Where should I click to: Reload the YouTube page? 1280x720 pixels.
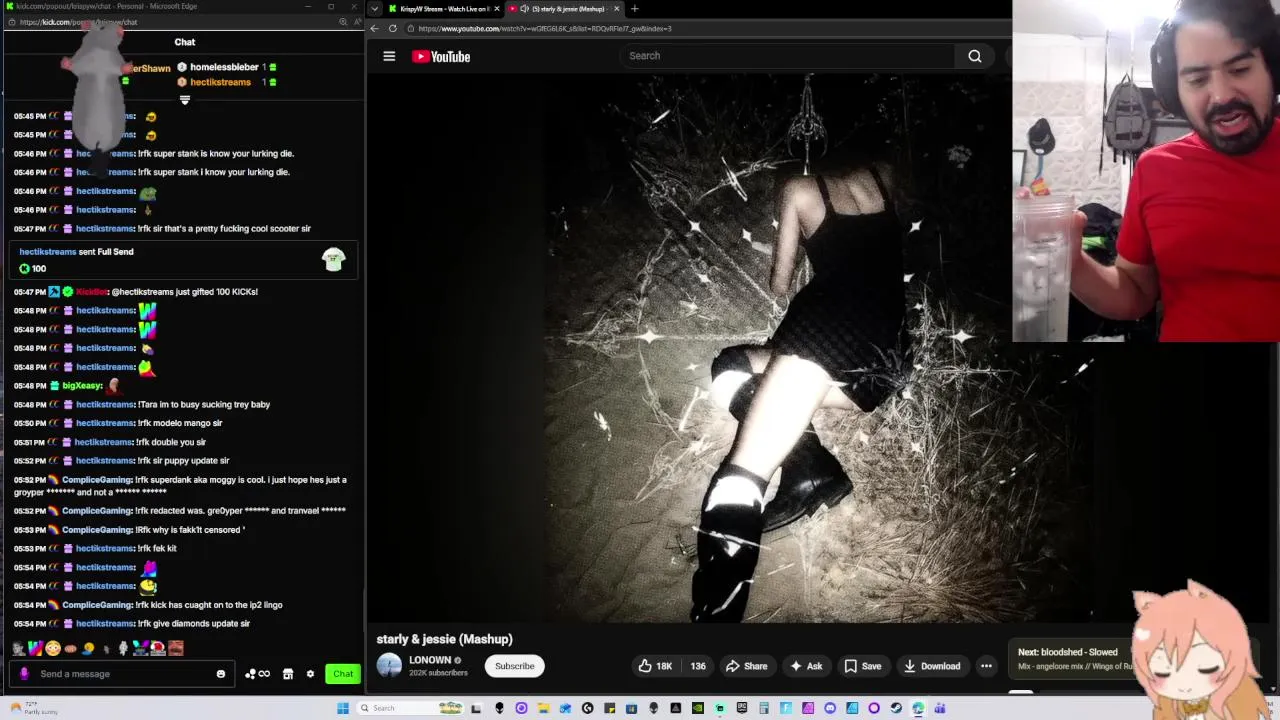[x=393, y=28]
